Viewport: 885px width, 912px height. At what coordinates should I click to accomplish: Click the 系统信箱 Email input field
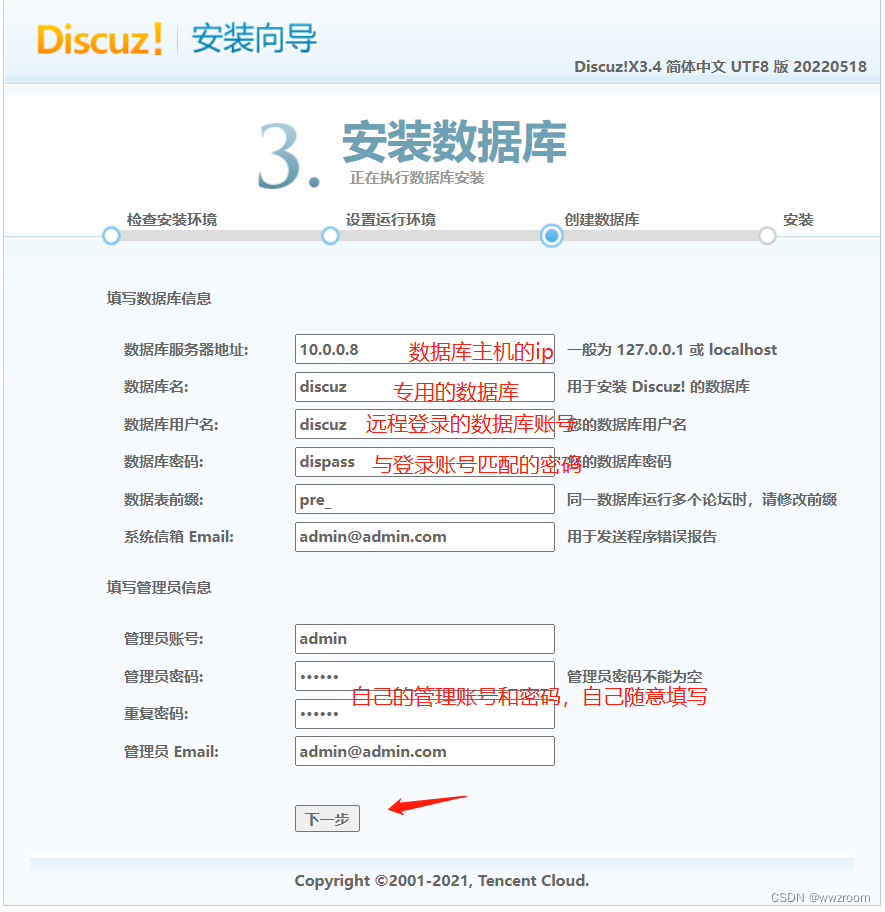(424, 537)
